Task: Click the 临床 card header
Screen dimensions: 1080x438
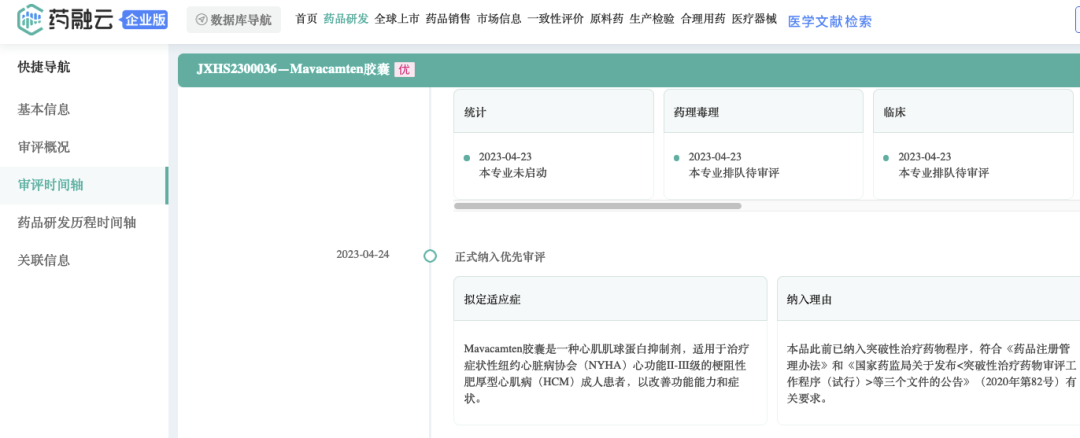Action: pyautogui.click(x=973, y=111)
